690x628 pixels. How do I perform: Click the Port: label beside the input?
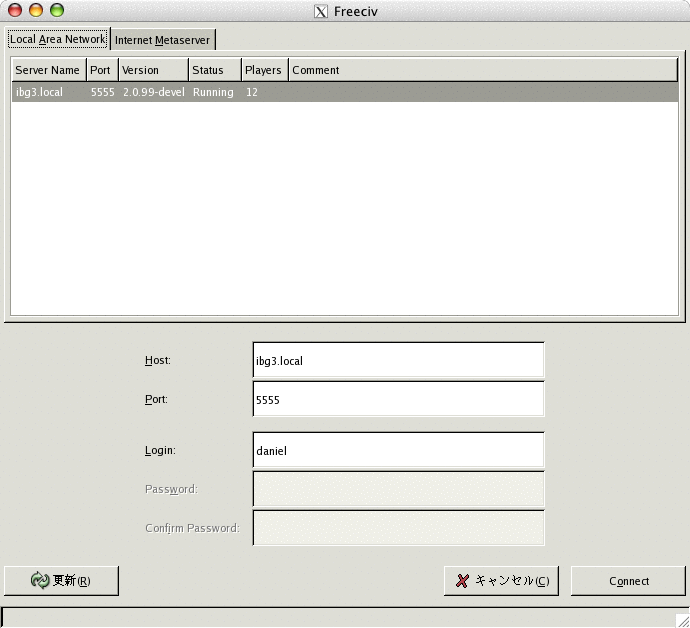point(156,399)
